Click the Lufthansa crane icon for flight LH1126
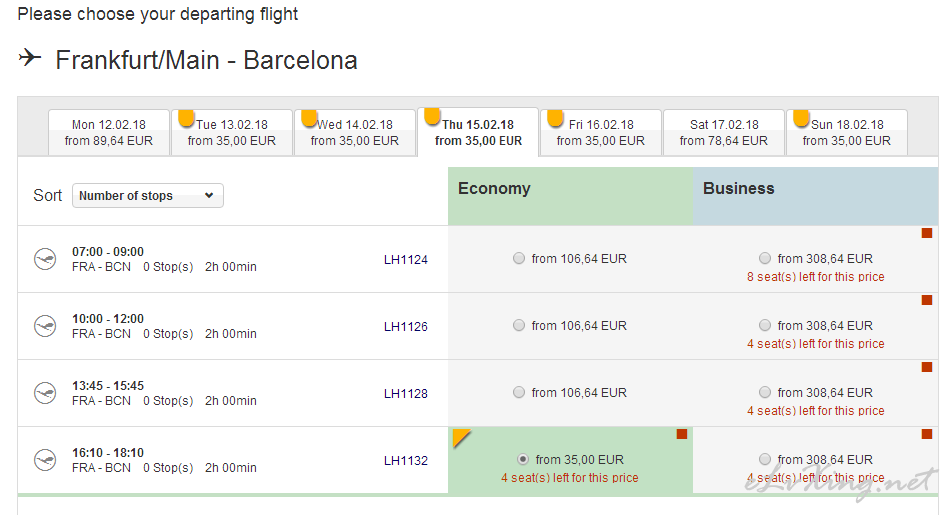The width and height of the screenshot is (949, 515). (45, 326)
